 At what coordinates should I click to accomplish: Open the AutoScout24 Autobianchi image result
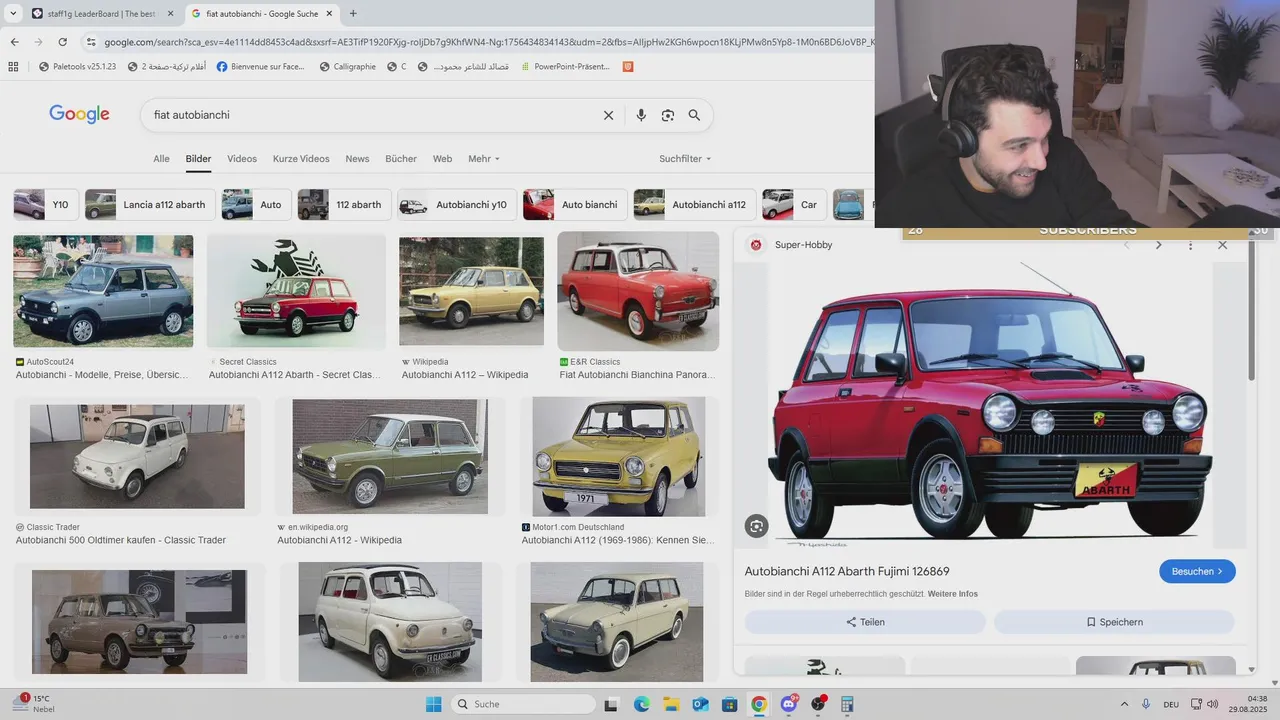(103, 291)
